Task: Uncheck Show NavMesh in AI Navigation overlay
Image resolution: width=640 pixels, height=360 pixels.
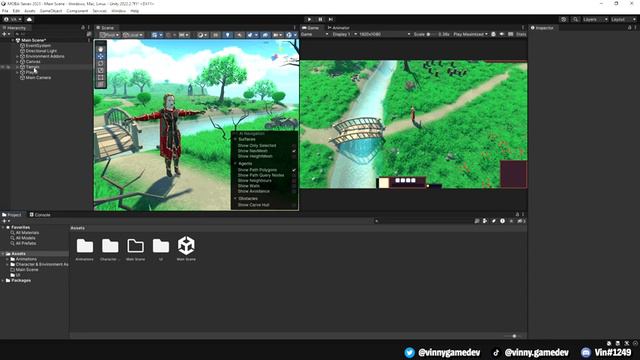Action: point(294,151)
